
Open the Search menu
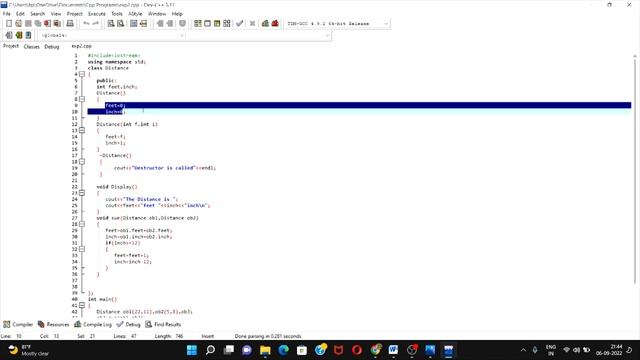pos(38,14)
